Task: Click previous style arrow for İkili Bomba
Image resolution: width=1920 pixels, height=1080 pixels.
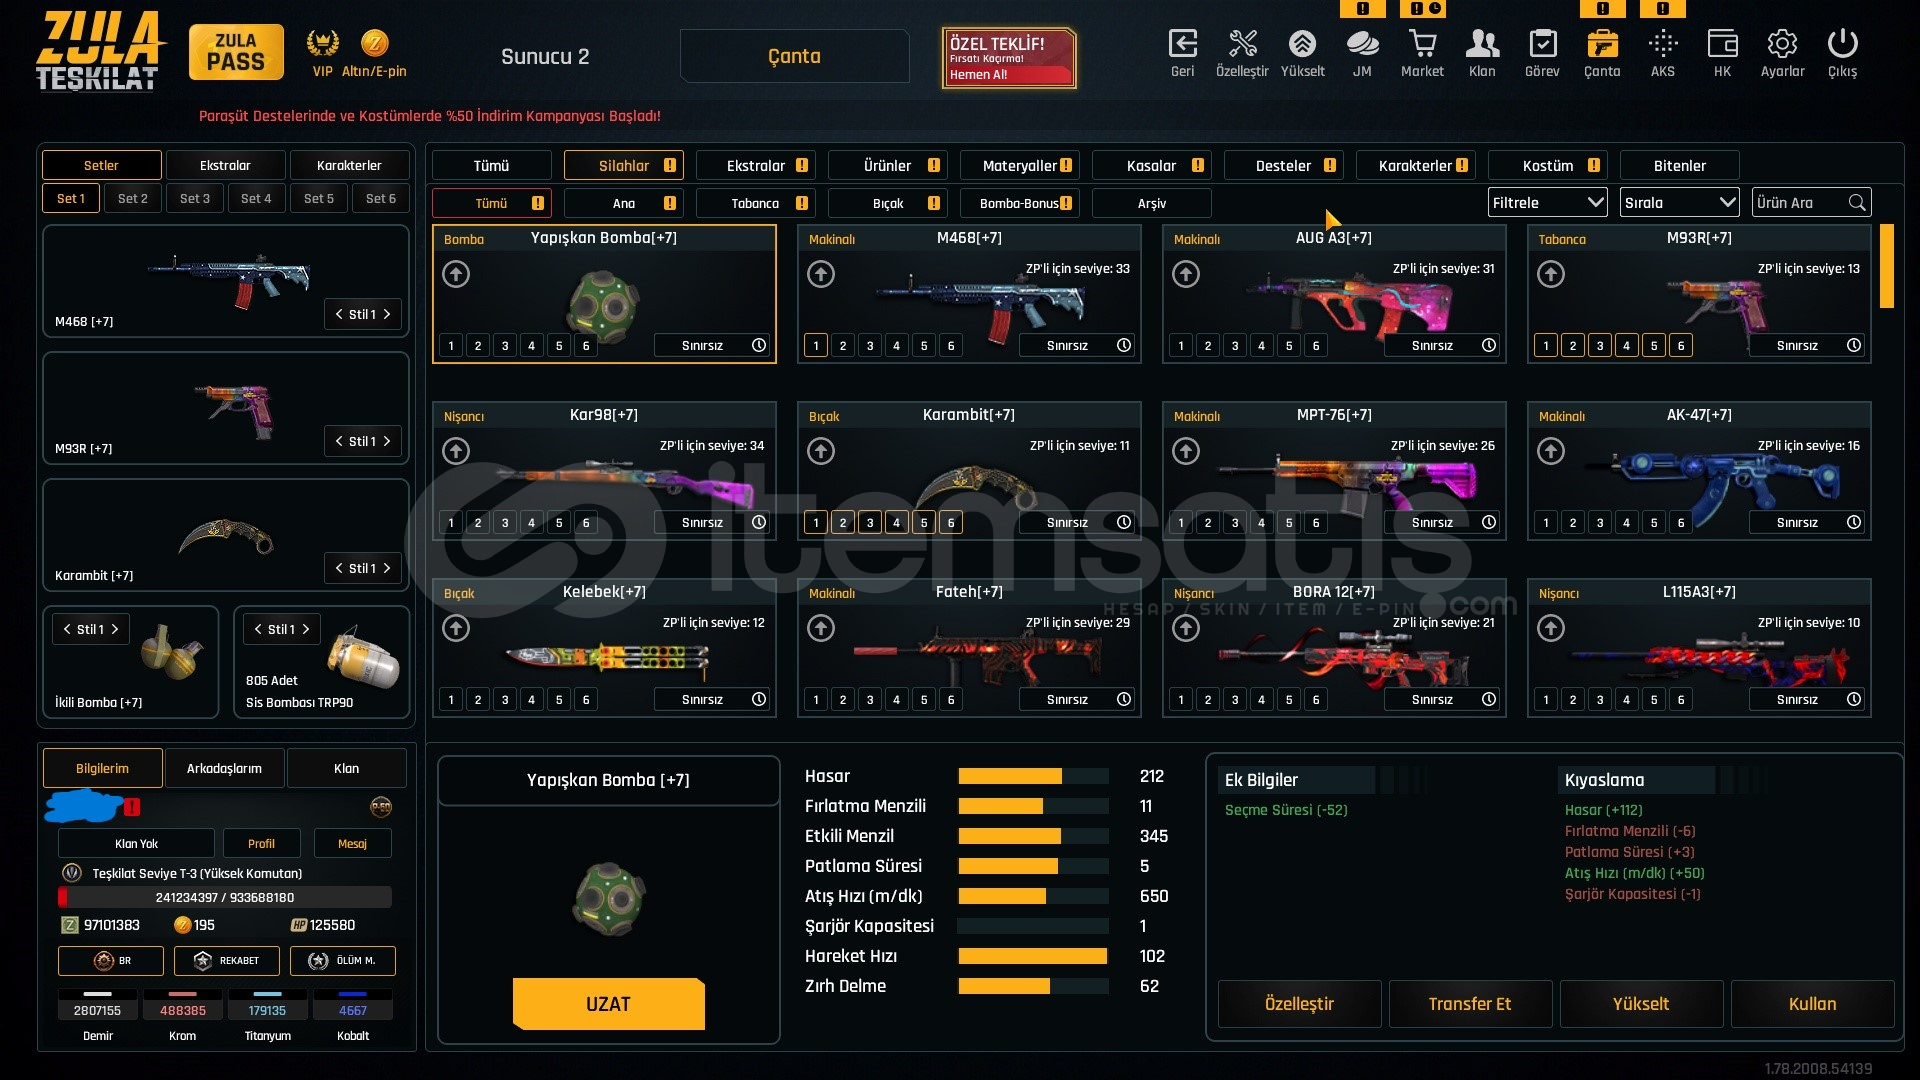Action: tap(67, 629)
